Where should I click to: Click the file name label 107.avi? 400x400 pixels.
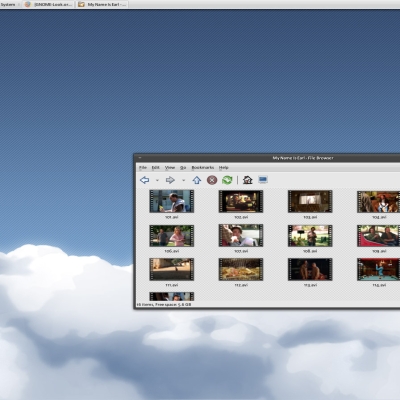(x=241, y=251)
